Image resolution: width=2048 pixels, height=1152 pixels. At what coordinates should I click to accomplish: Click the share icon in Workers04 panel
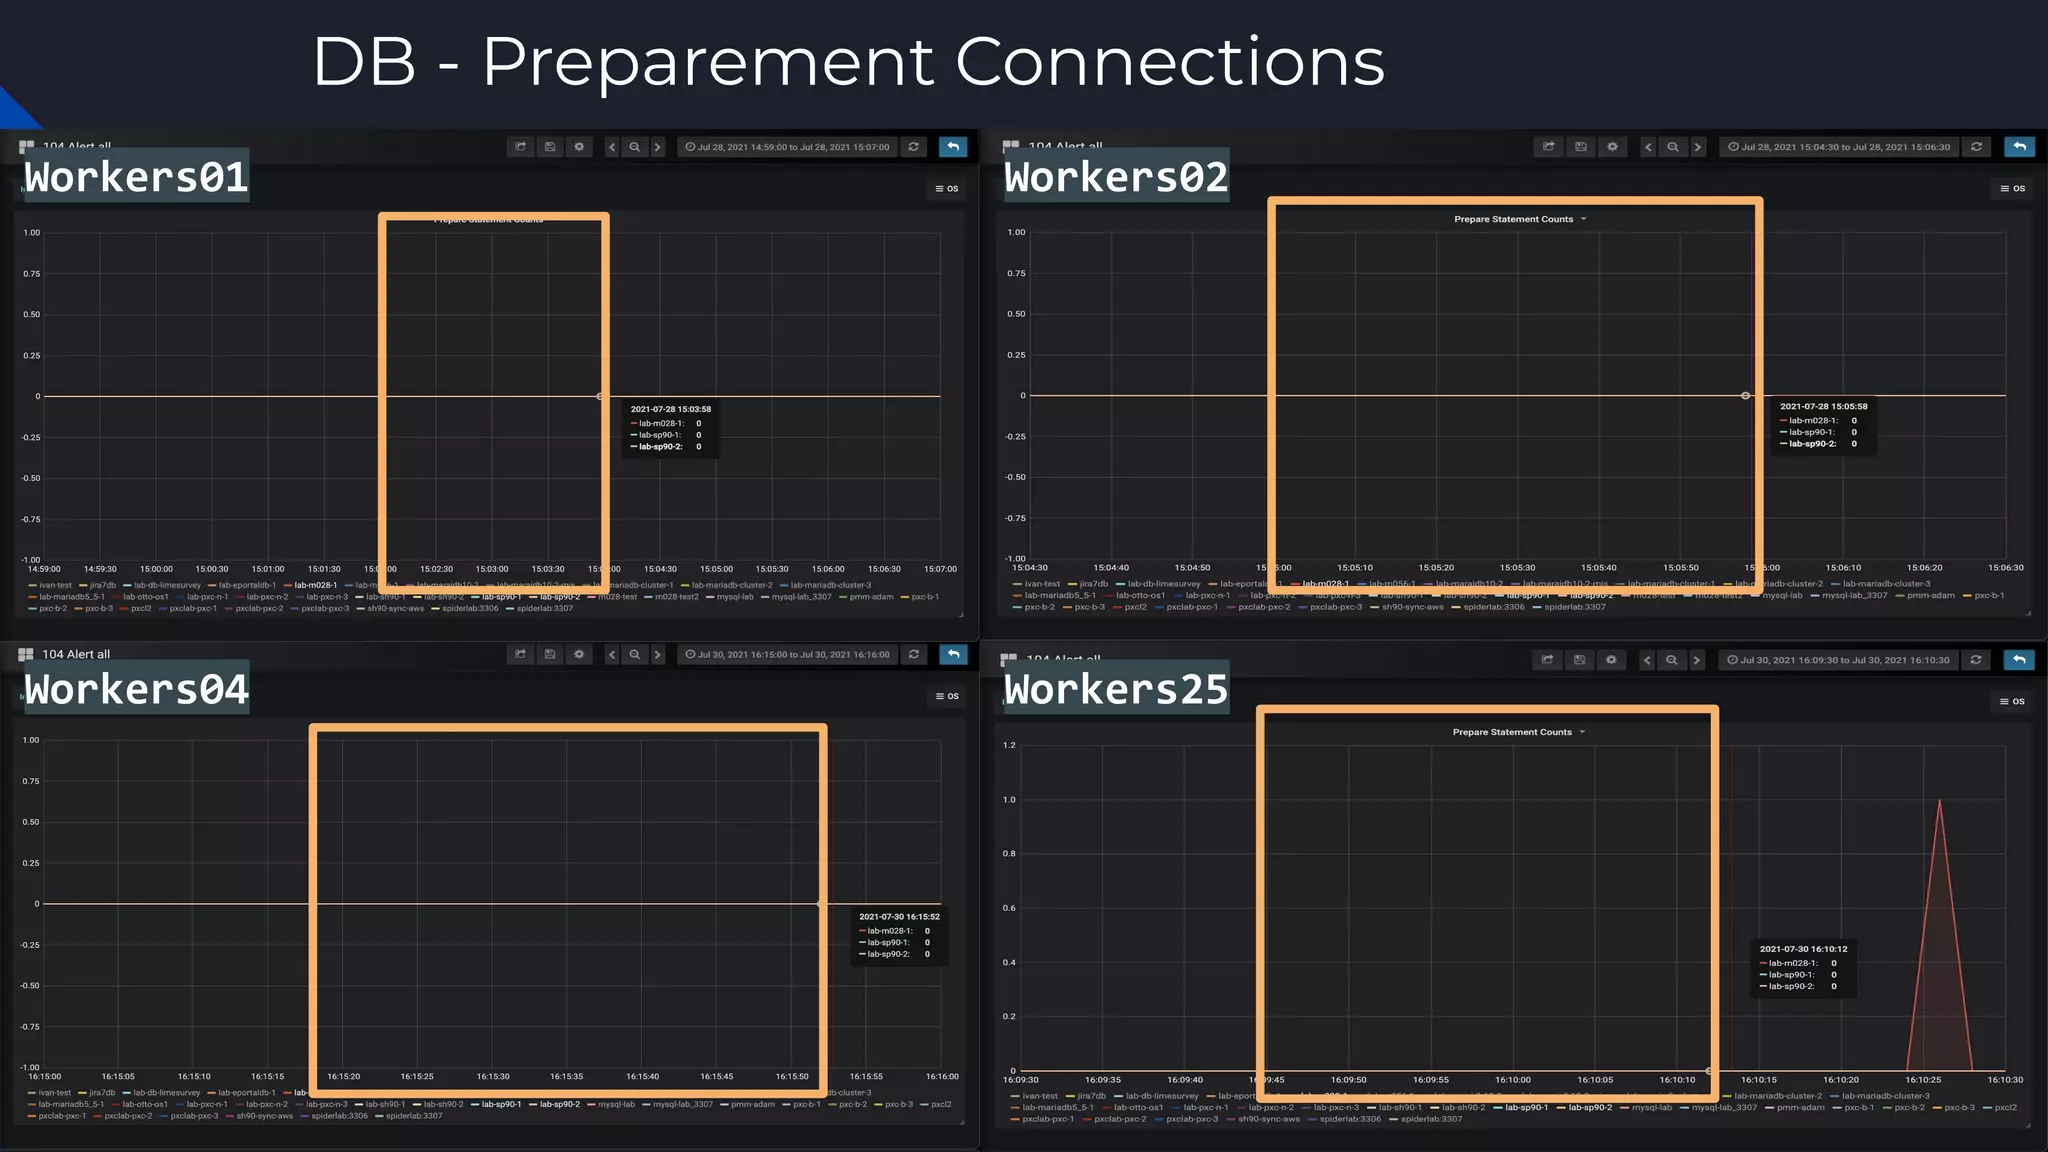[521, 654]
